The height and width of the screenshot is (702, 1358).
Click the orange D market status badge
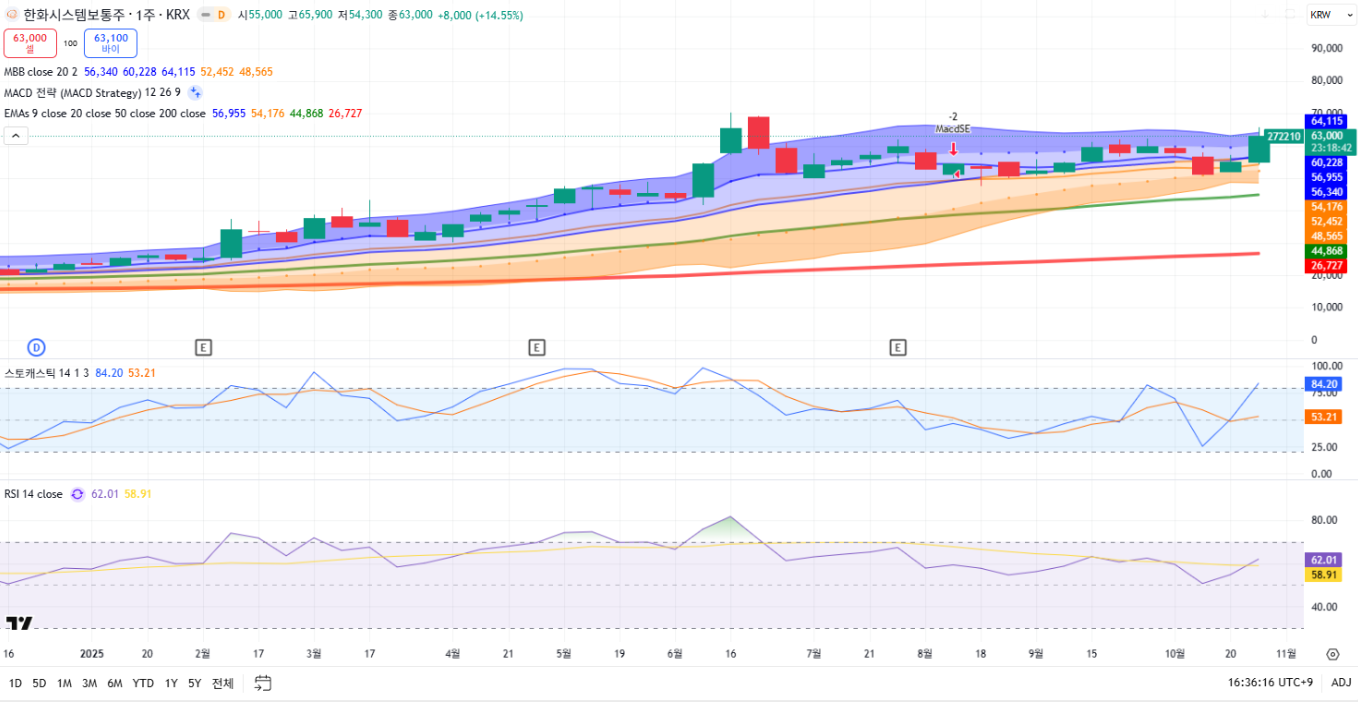[221, 15]
